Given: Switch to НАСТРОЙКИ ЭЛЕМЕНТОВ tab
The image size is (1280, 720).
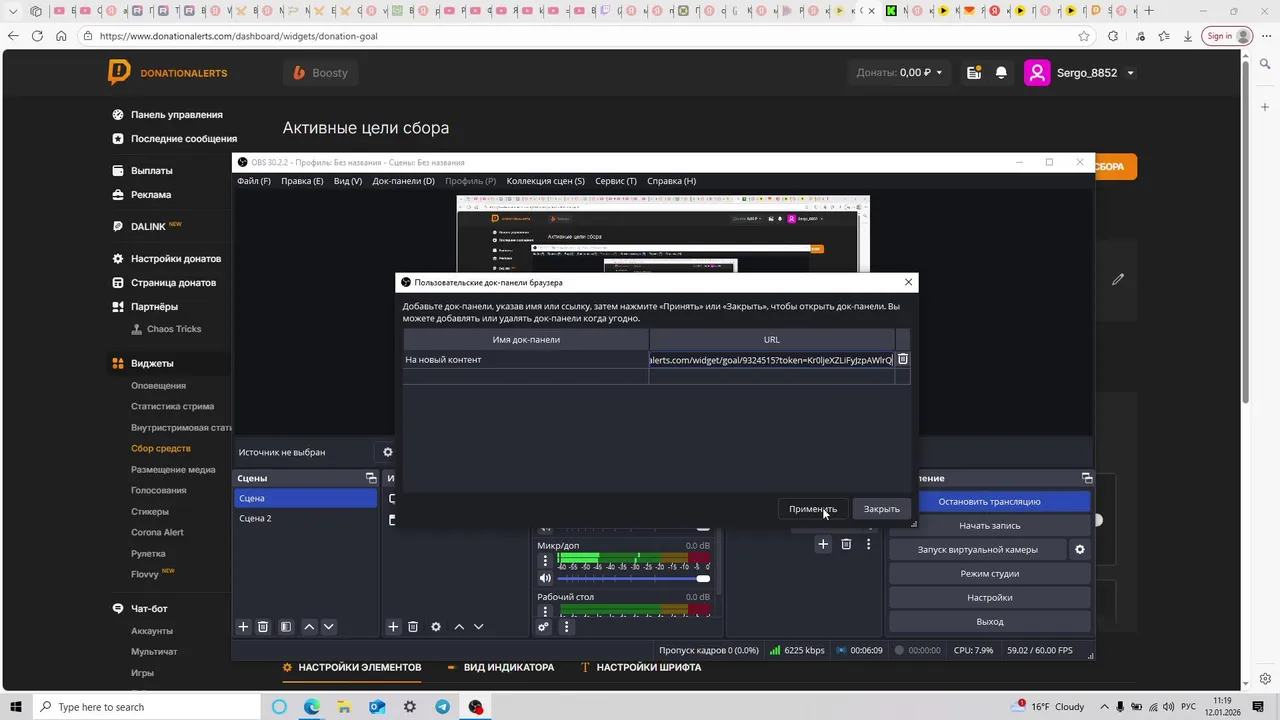Looking at the screenshot, I should [351, 667].
